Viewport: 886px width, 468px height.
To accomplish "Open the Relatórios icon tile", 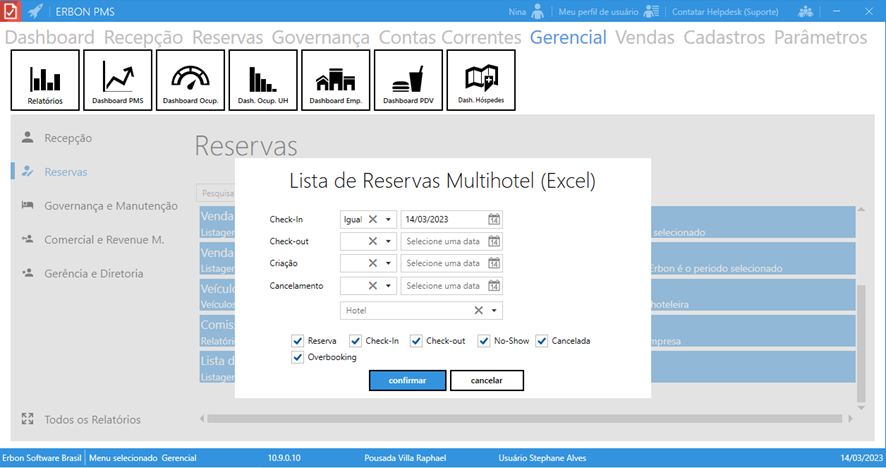I will pos(45,80).
